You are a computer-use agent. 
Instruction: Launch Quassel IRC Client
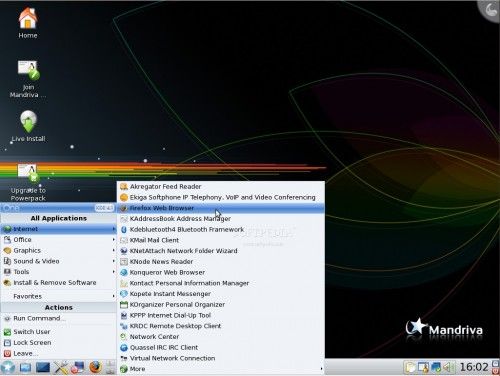click(221, 347)
